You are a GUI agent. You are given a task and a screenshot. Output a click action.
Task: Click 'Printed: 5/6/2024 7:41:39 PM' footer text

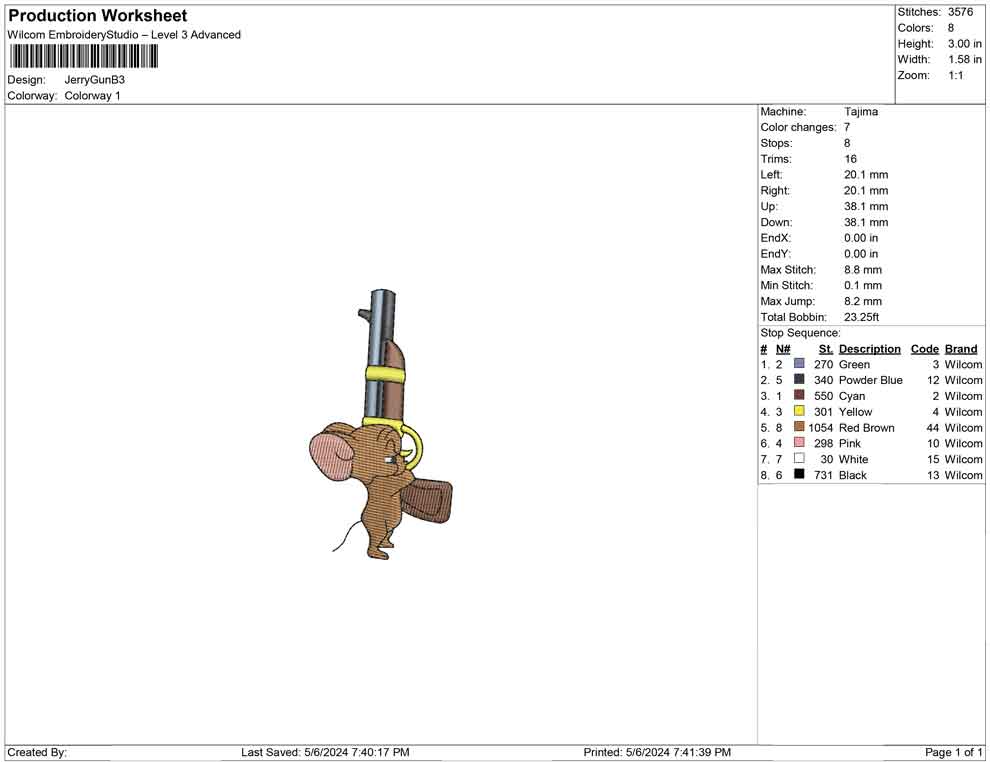(x=657, y=752)
